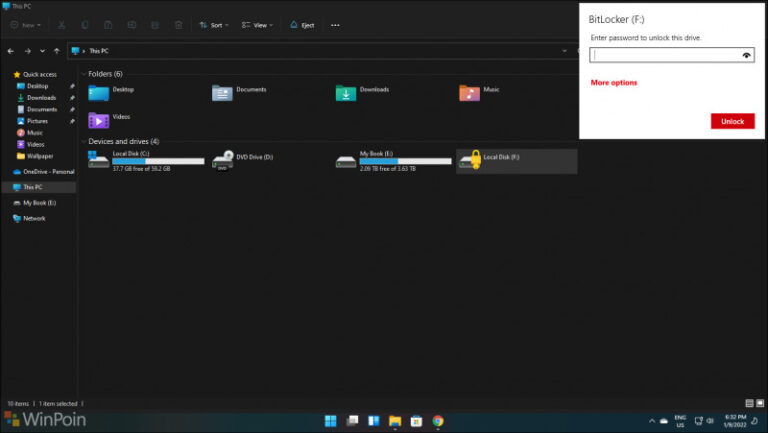Open the Downloads folder icon

[346, 93]
